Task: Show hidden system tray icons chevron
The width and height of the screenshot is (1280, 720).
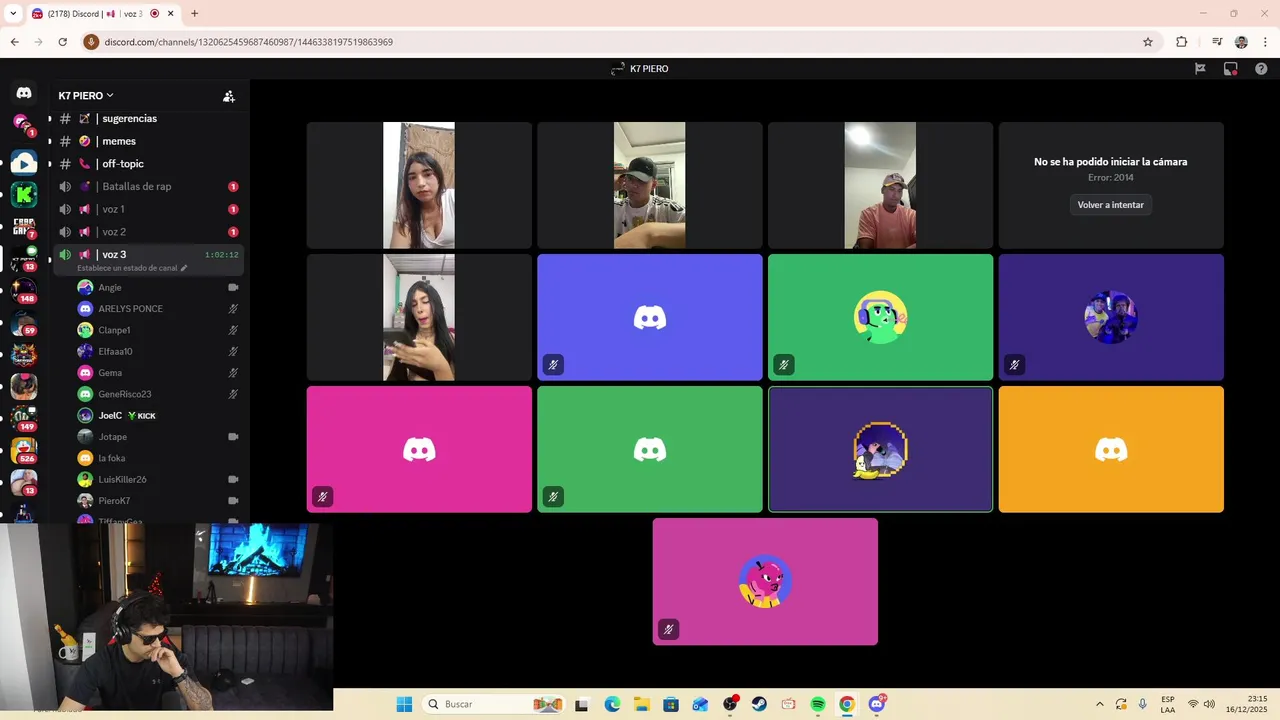Action: (1100, 704)
